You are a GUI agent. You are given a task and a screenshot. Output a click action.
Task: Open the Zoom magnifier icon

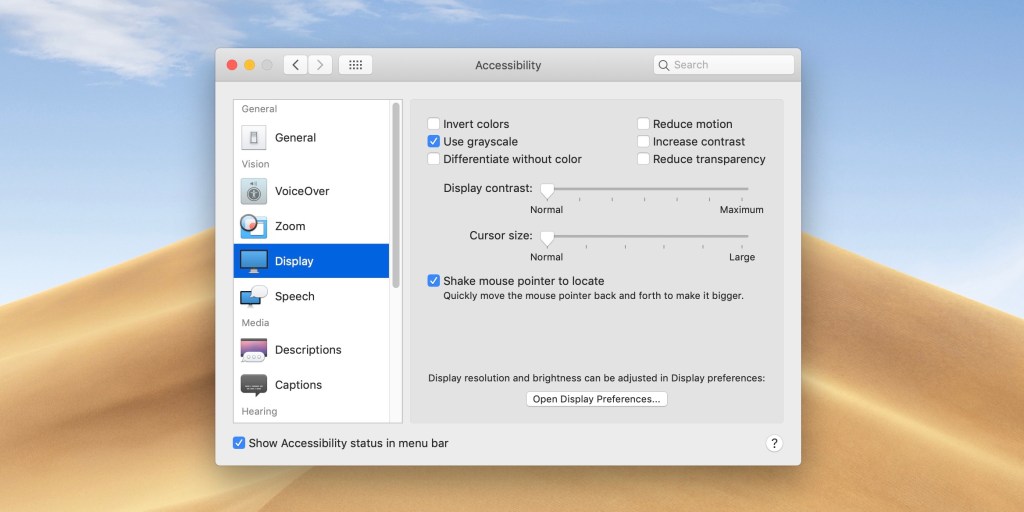click(x=254, y=226)
